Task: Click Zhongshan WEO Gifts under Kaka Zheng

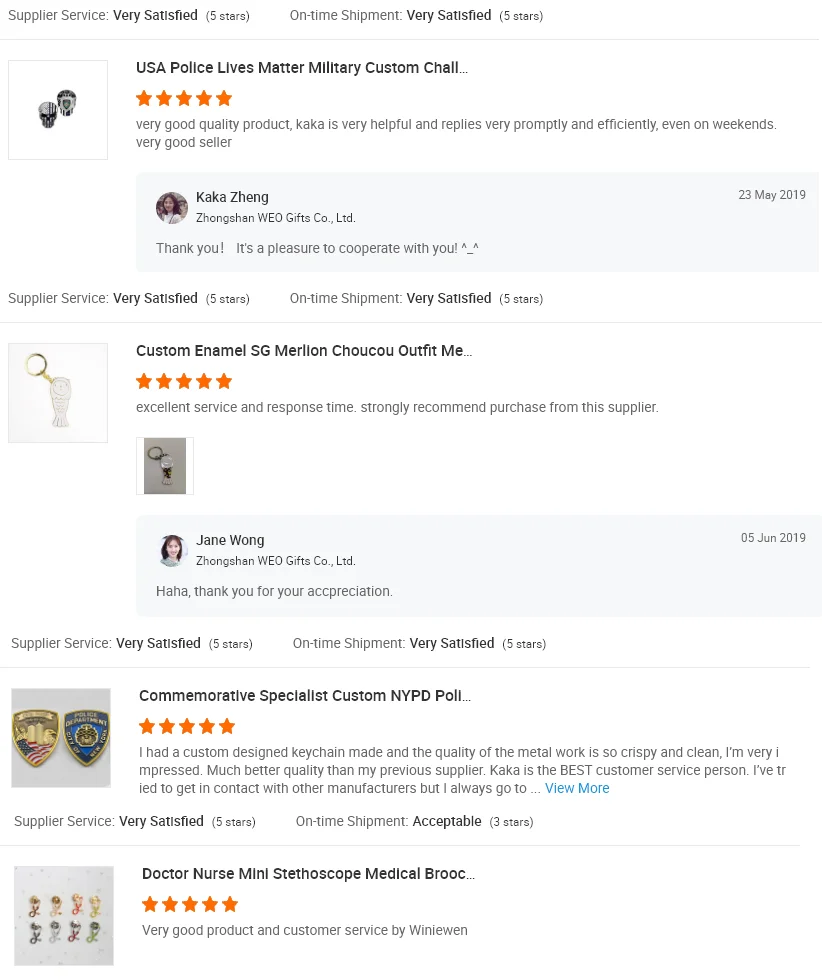Action: coord(275,218)
